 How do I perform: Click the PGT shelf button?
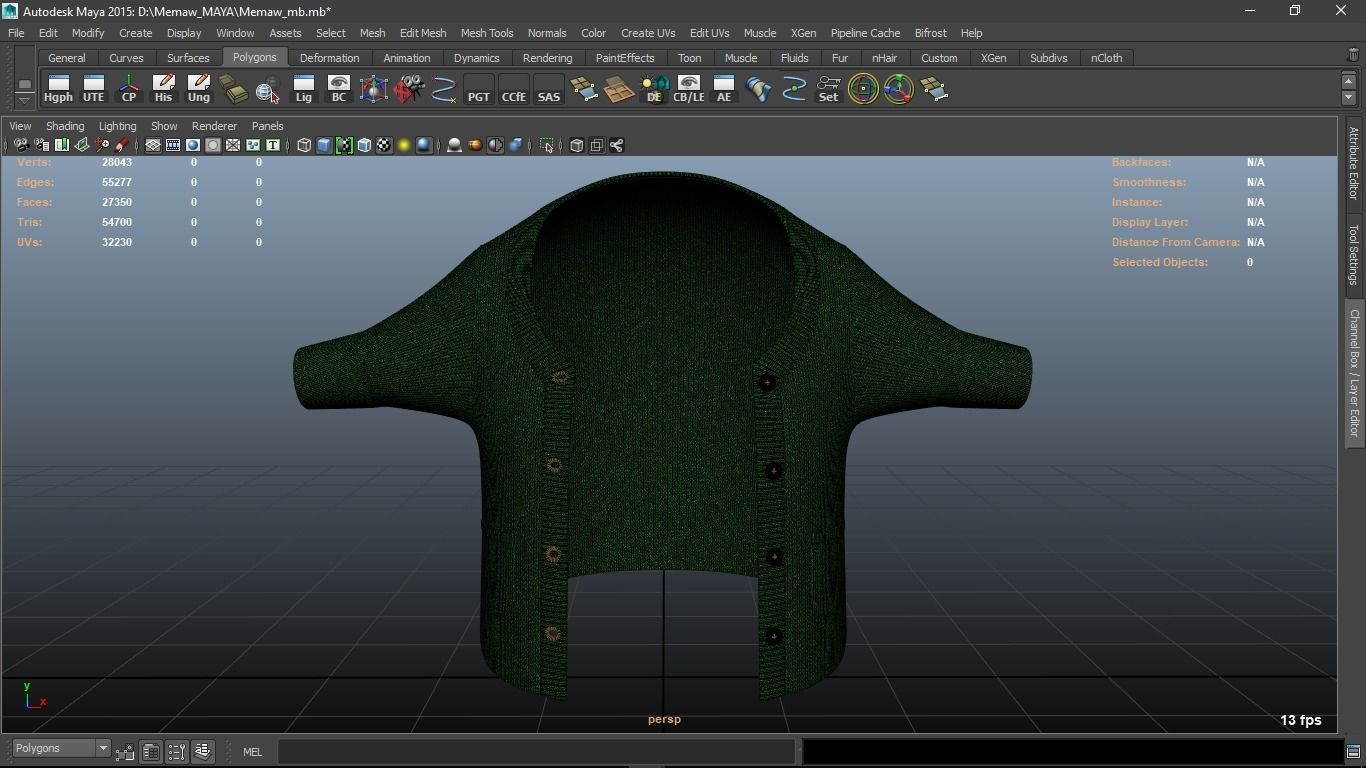pos(478,89)
